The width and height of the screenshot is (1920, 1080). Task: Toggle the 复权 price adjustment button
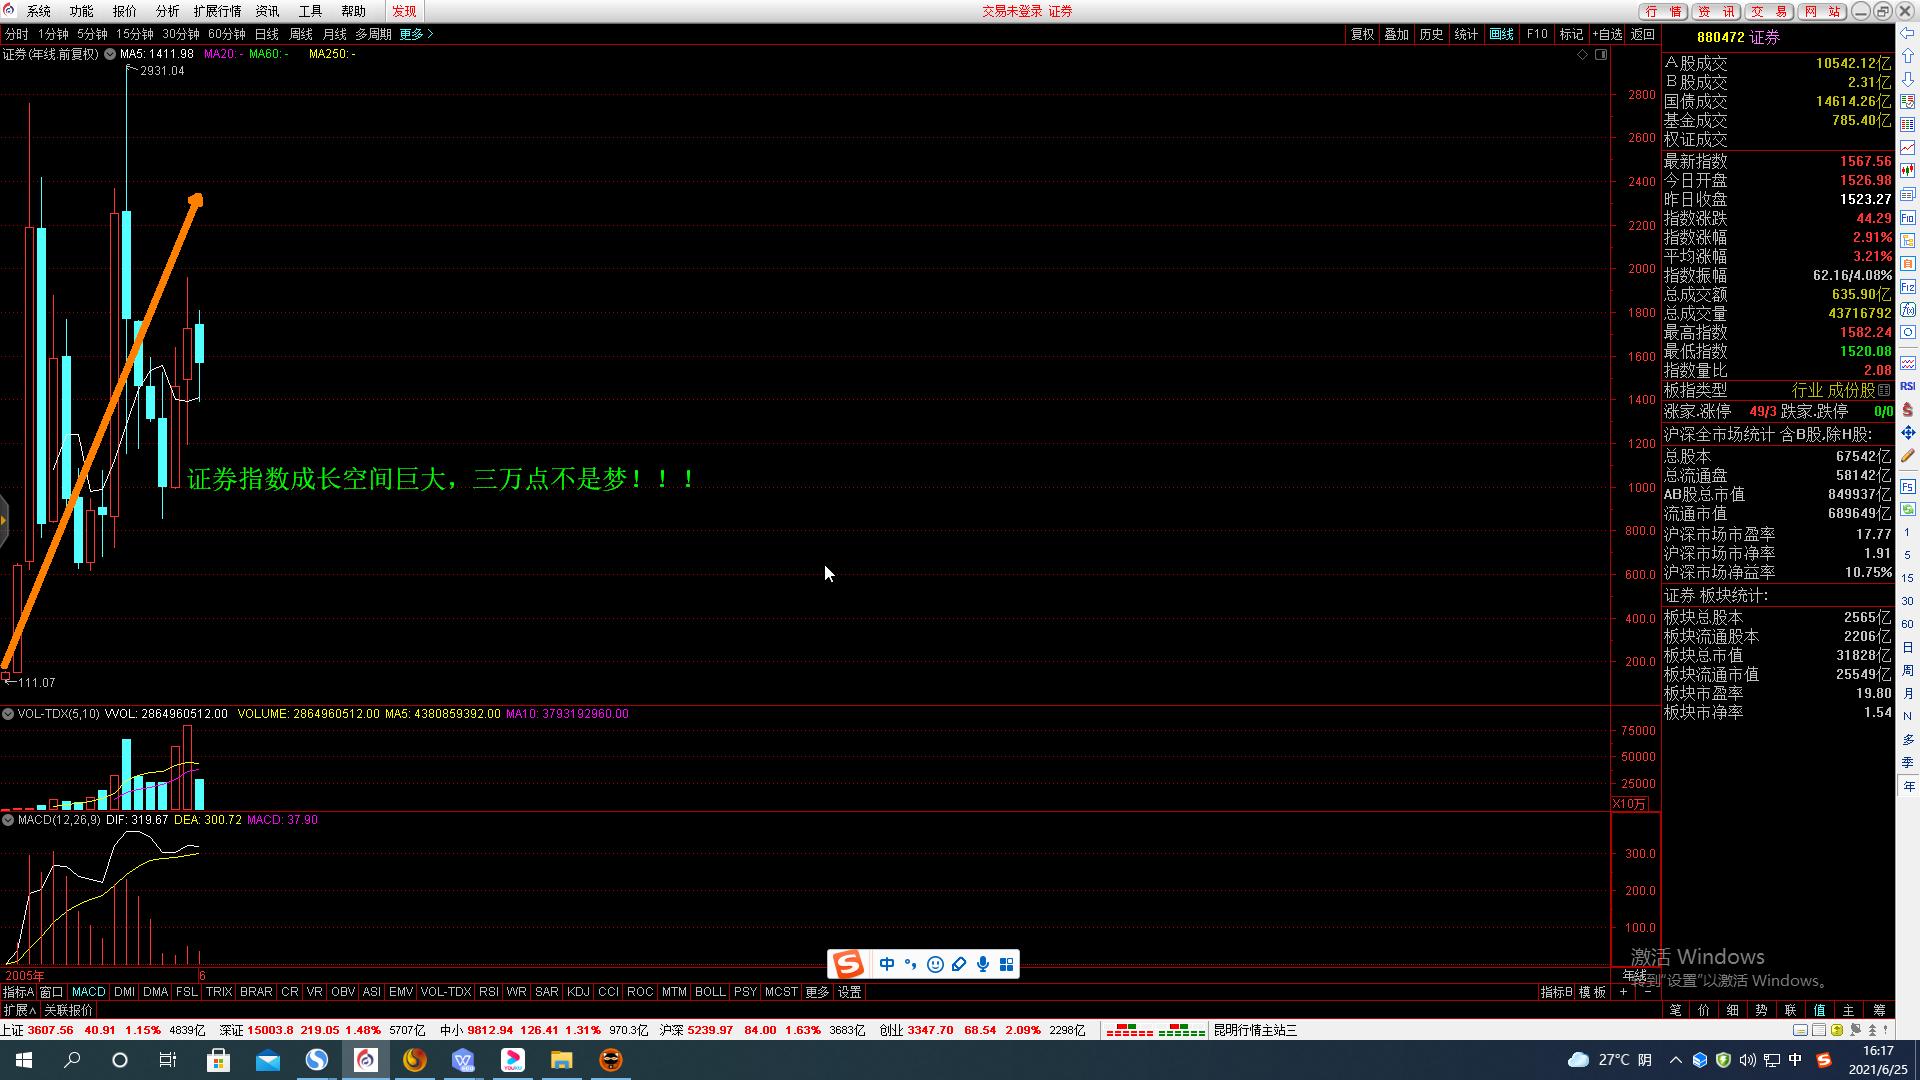click(x=1362, y=34)
